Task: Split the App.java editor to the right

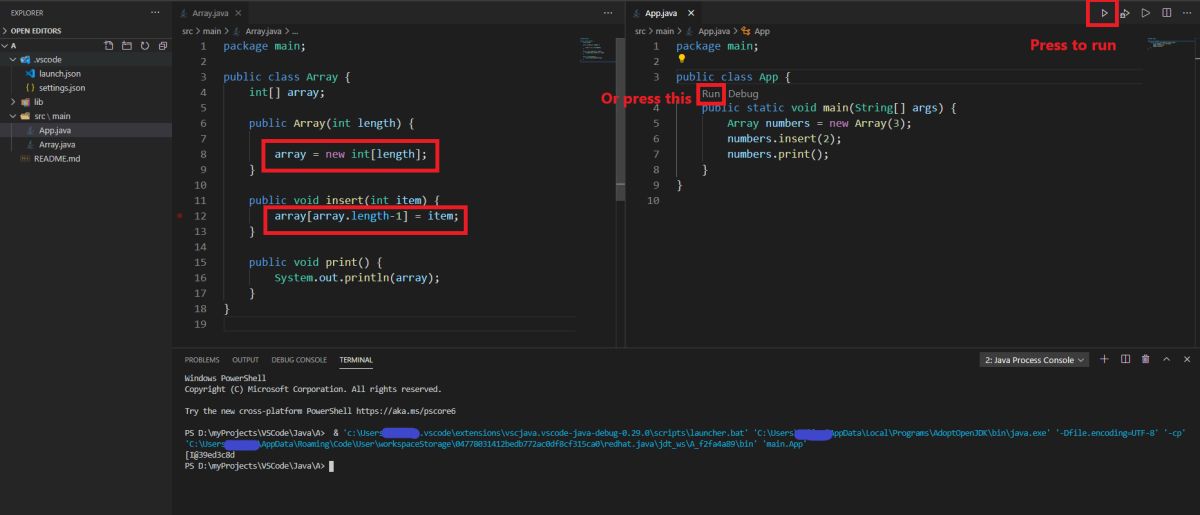Action: click(1167, 13)
